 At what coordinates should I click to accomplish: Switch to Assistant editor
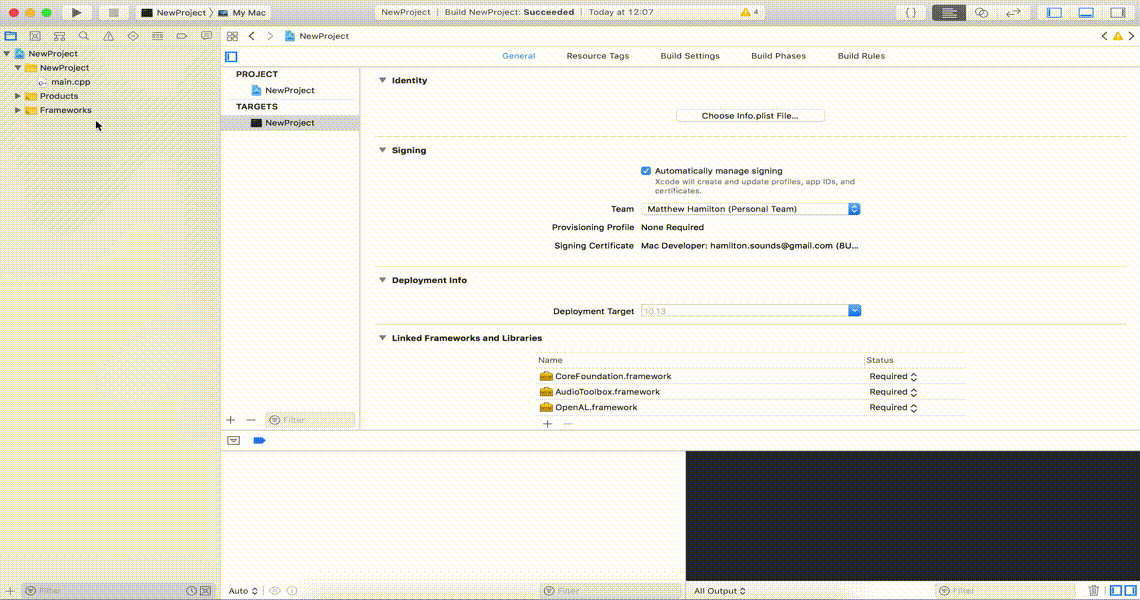(982, 12)
